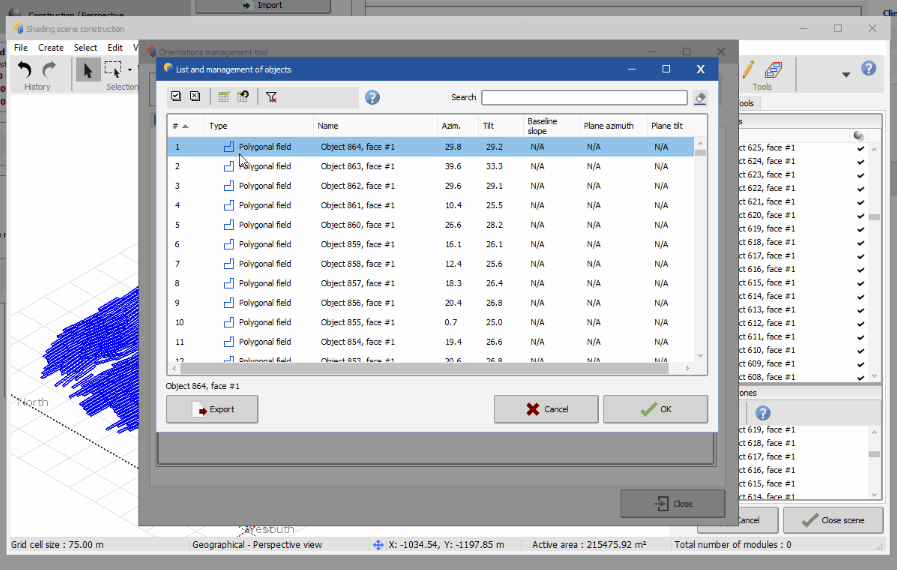Click the Export button
897x570 pixels.
click(212, 409)
